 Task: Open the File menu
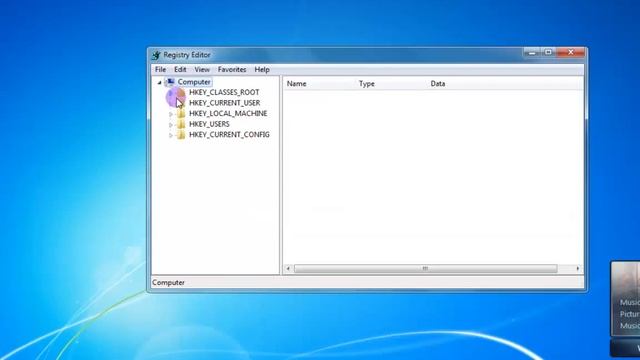[160, 69]
